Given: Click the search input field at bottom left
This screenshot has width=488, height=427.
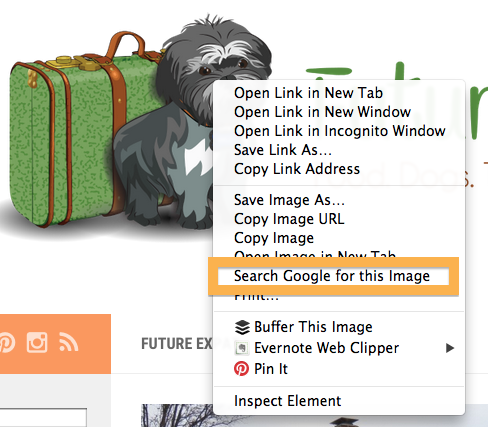Looking at the screenshot, I should coord(43,417).
